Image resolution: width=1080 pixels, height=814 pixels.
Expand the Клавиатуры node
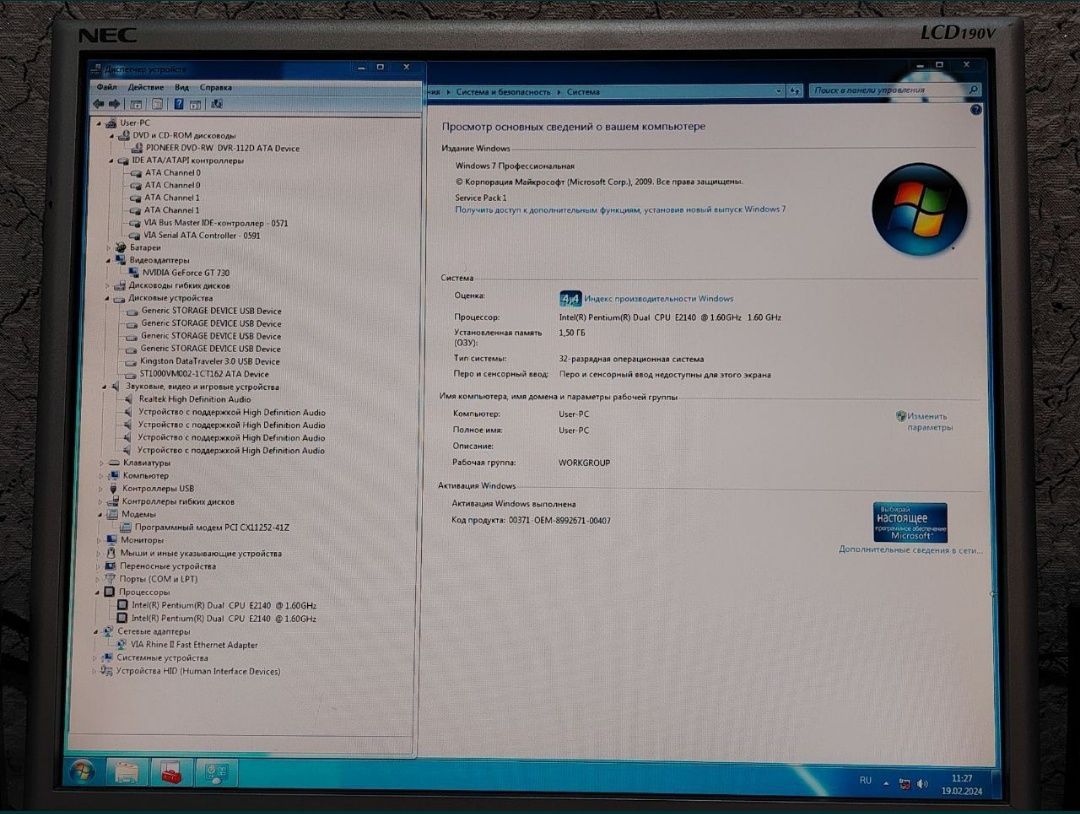click(102, 463)
